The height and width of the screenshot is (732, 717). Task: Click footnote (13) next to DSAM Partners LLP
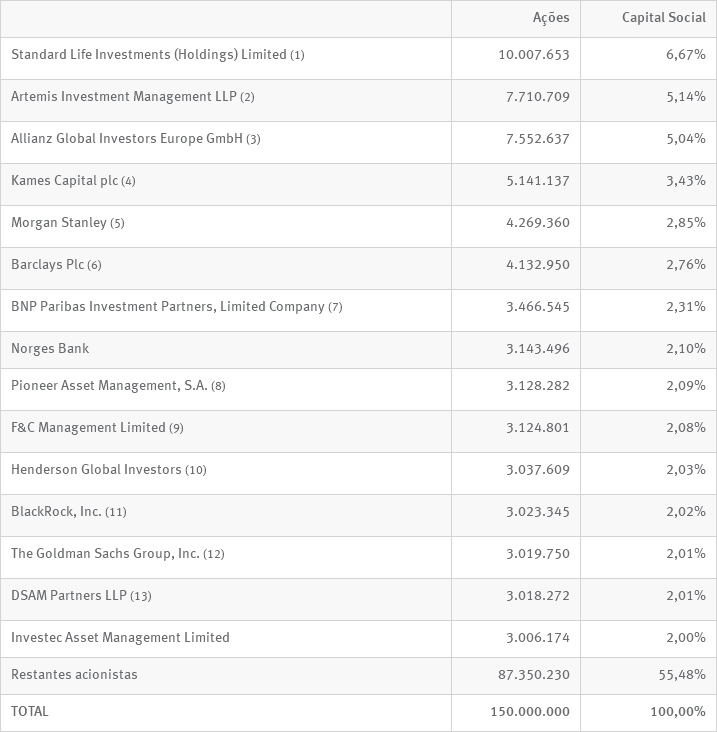141,596
